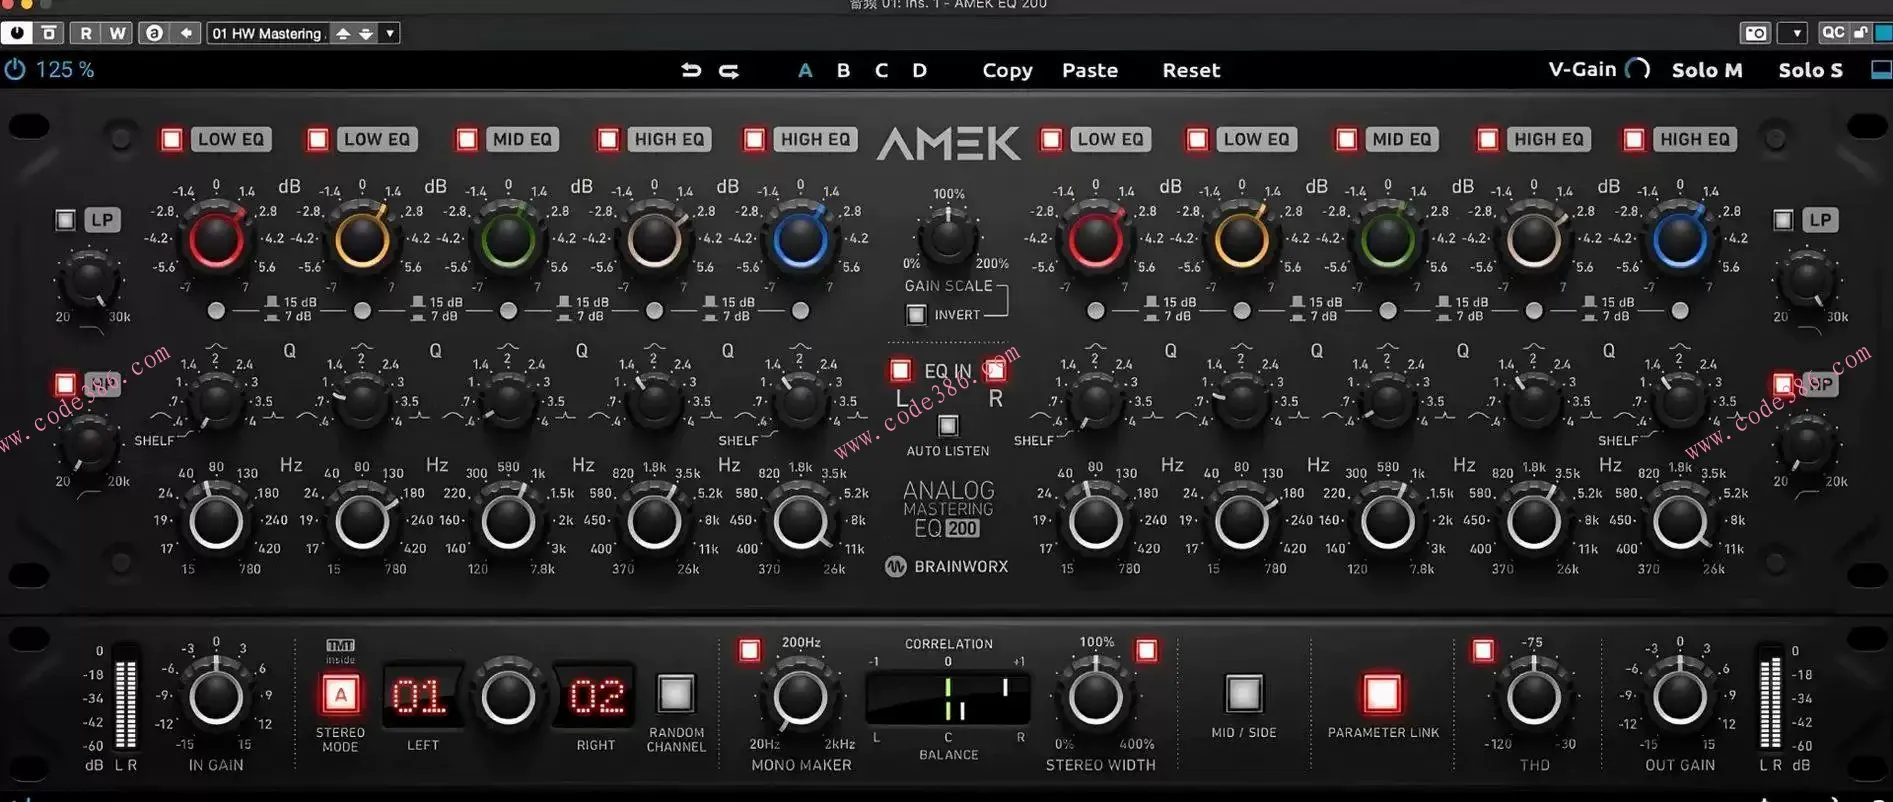1893x802 pixels.
Task: Toggle the right-channel MID EQ band switch
Action: (x=1347, y=139)
